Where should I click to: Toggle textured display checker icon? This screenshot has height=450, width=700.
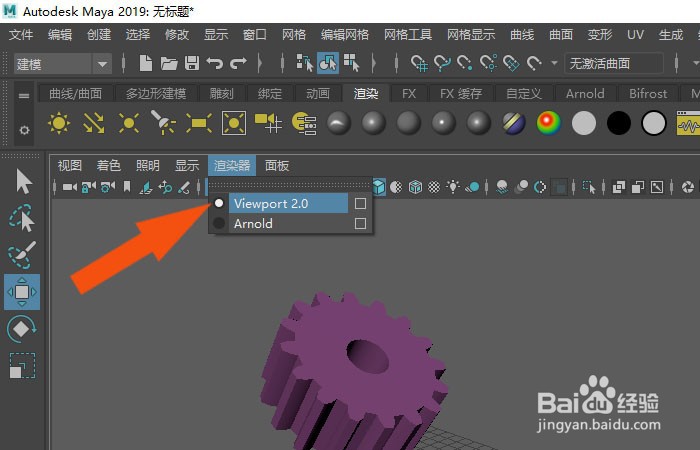click(434, 187)
